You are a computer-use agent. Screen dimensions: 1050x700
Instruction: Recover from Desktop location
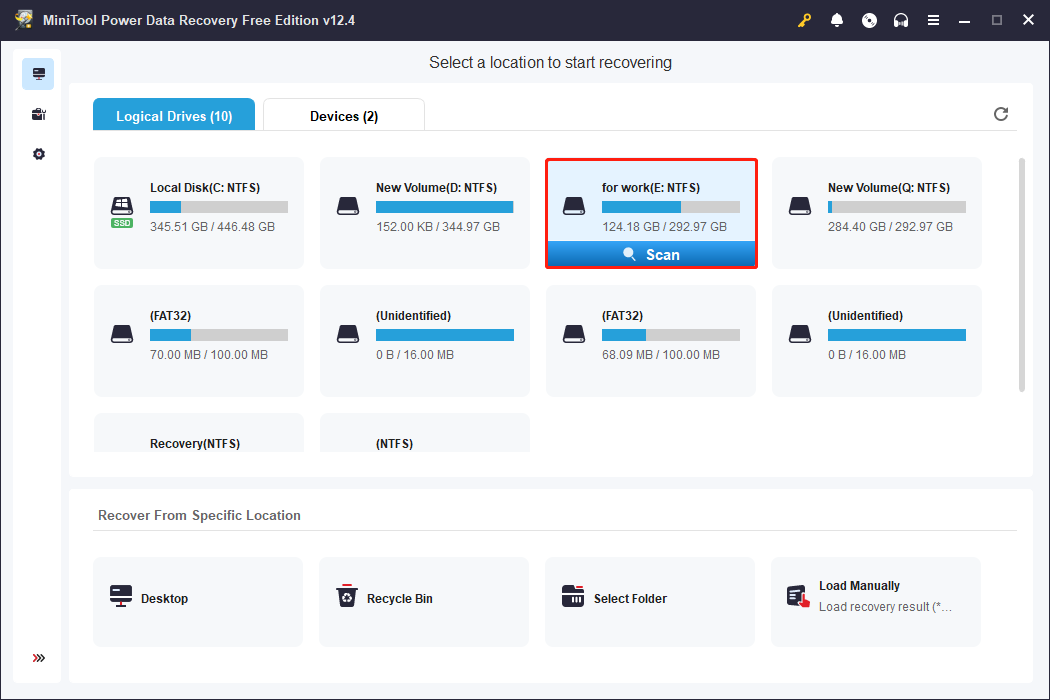198,602
